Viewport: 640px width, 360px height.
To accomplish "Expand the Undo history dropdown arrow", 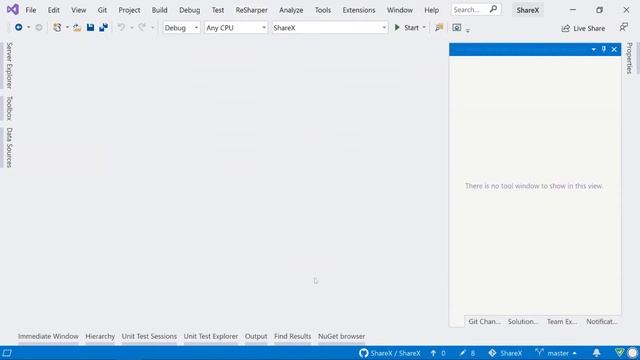I will [131, 27].
